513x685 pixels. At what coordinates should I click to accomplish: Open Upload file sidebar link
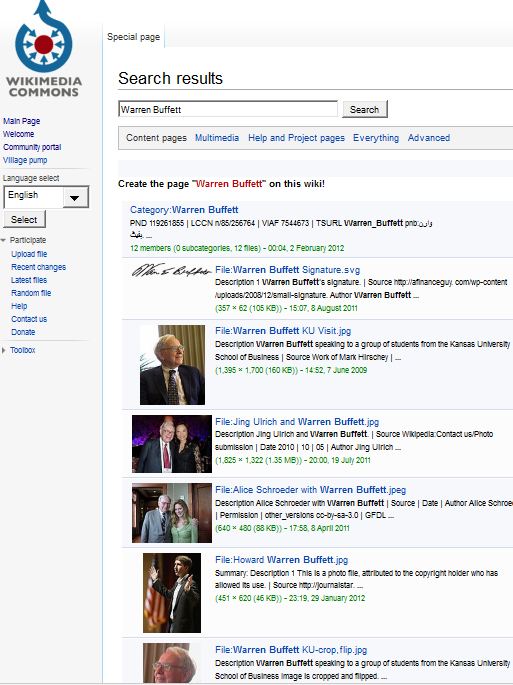(29, 254)
